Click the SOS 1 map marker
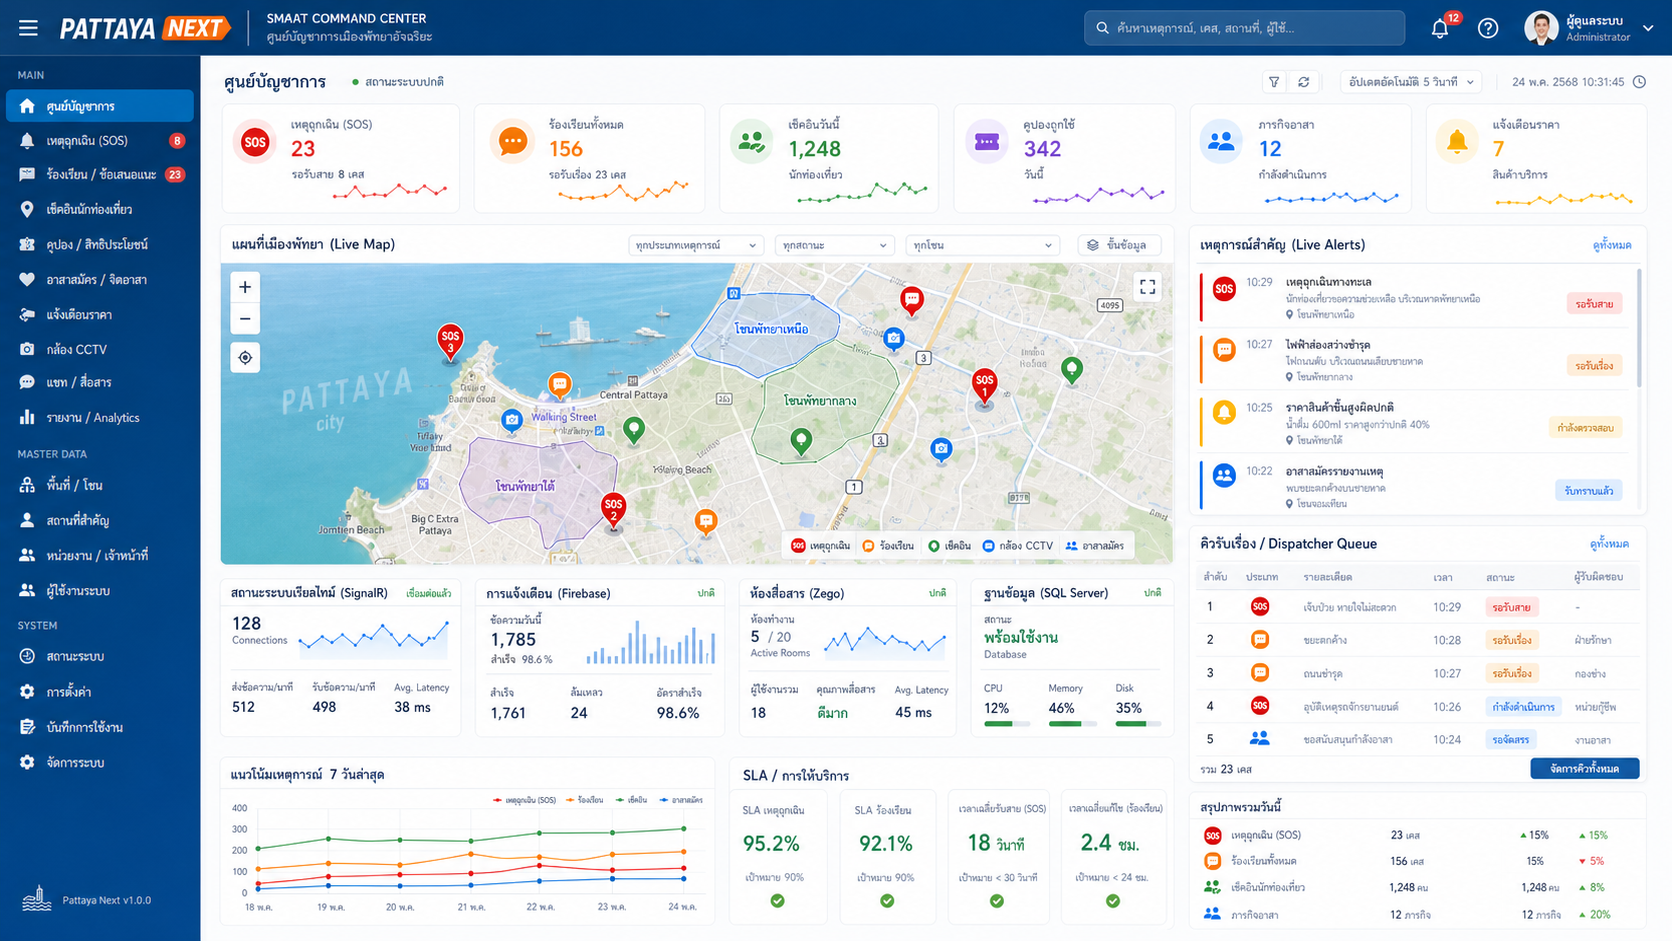 (985, 386)
